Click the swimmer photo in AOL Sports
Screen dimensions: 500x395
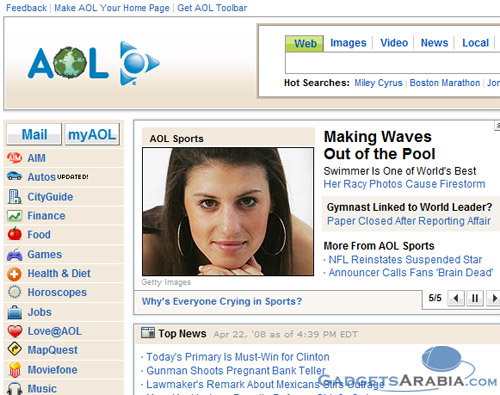[228, 212]
